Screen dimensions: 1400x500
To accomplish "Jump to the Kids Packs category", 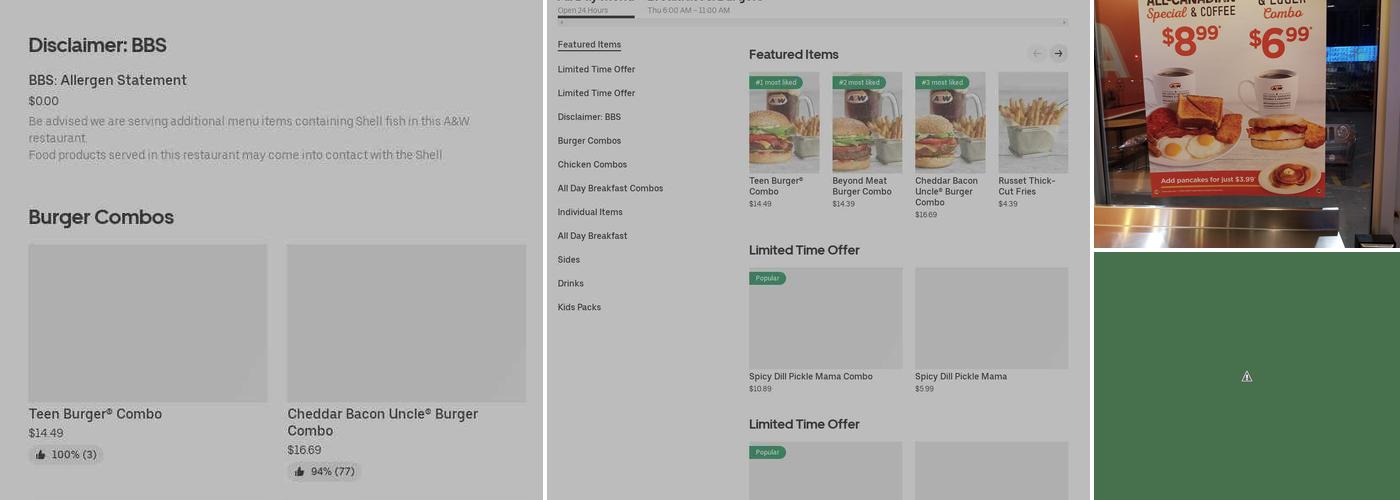I will click(579, 308).
